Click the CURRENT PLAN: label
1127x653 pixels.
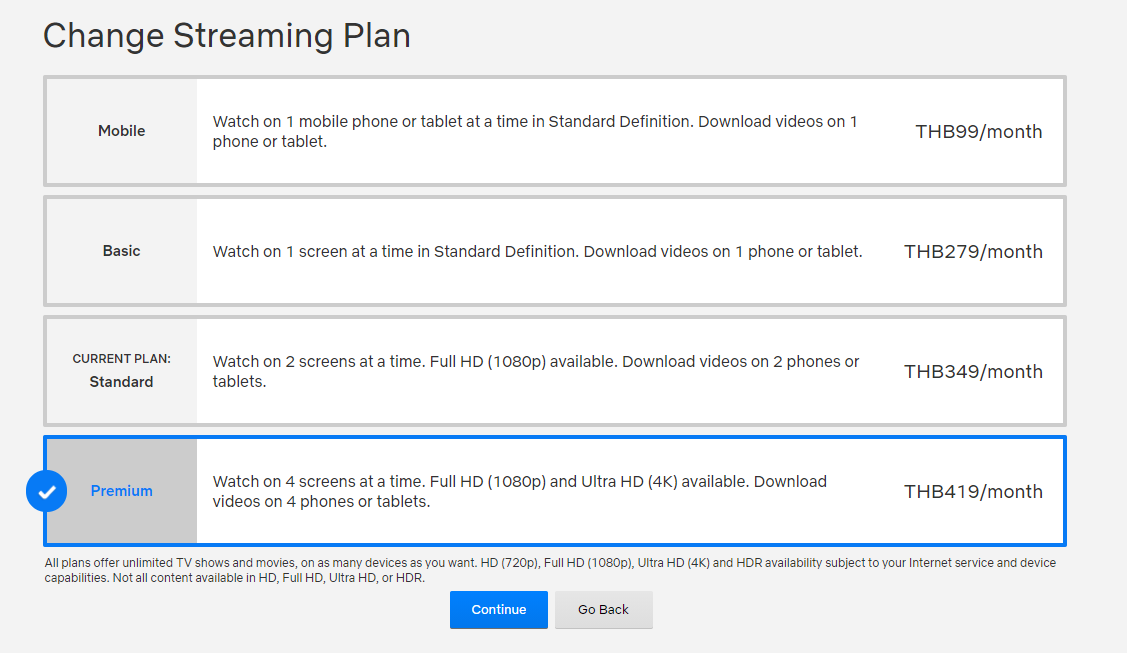(121, 359)
